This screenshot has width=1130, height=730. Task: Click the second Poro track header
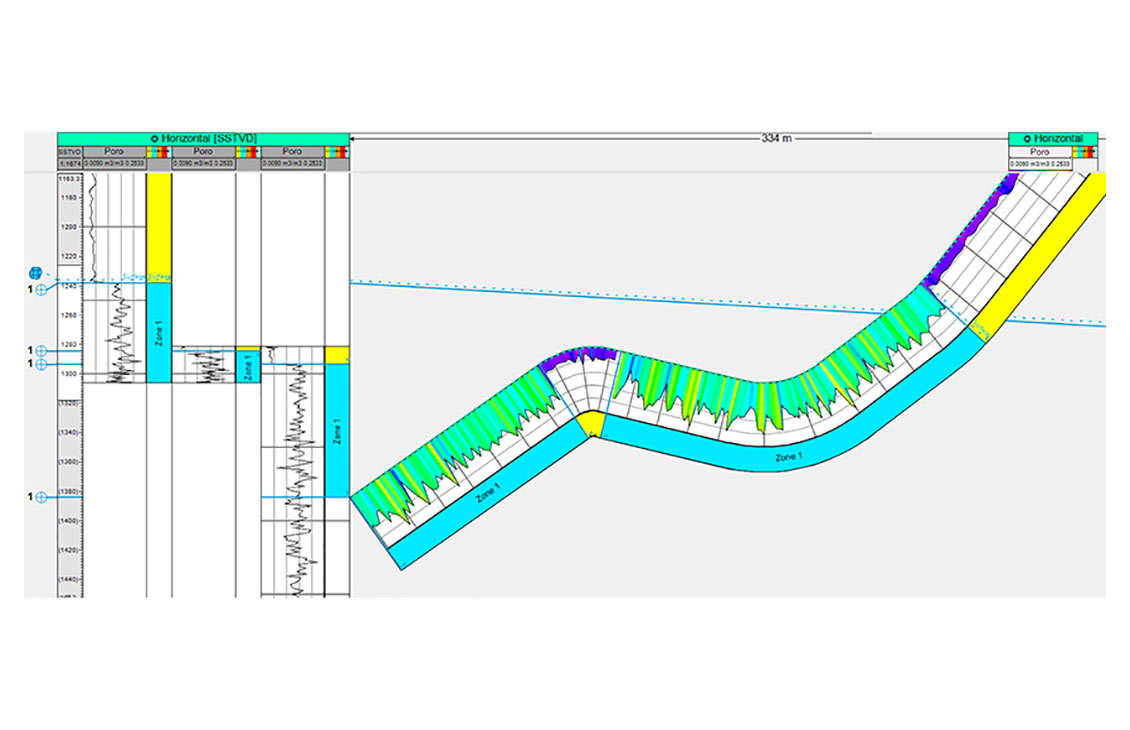(203, 151)
